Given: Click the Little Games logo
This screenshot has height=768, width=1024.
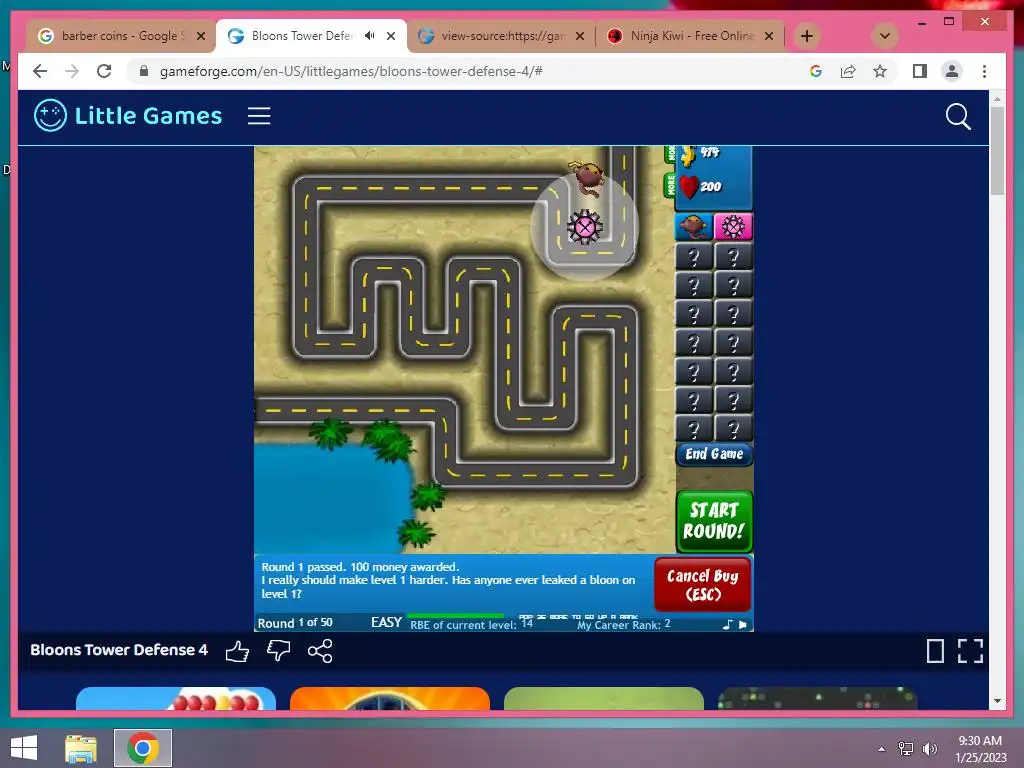Looking at the screenshot, I should 128,116.
